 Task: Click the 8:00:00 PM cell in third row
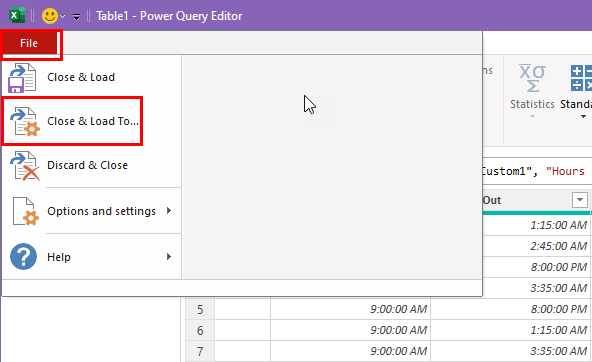click(x=536, y=267)
